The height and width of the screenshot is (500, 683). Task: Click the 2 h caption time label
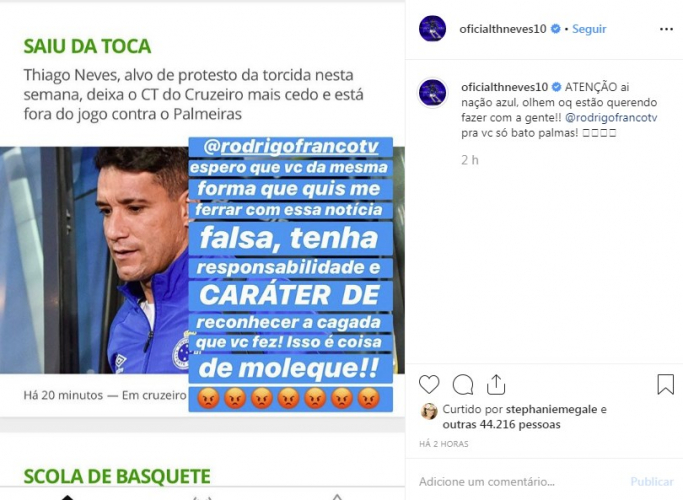point(470,160)
